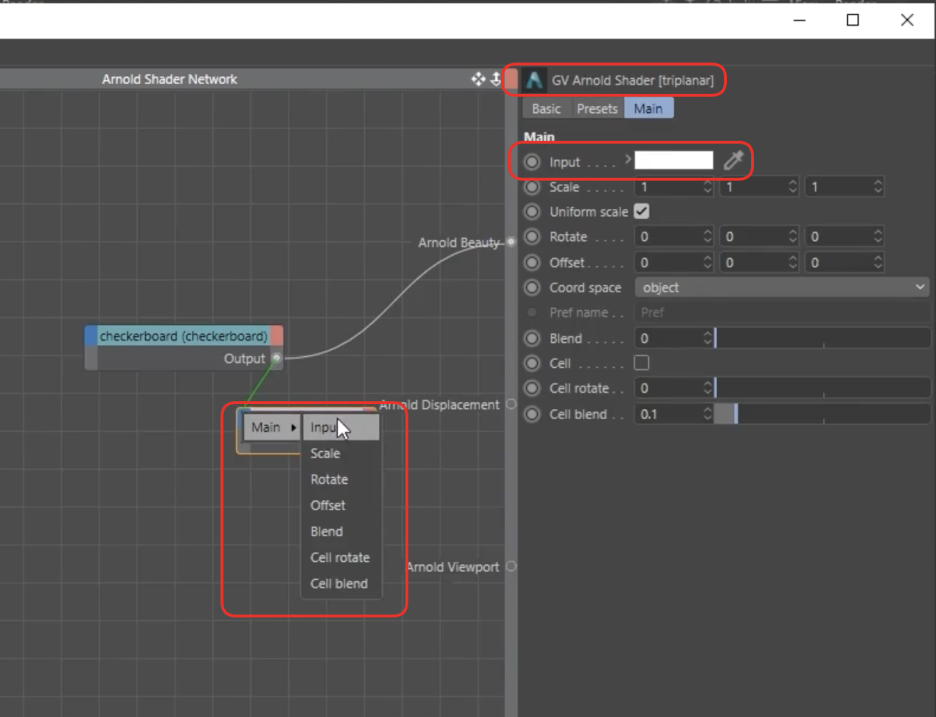
Task: Click the Blend slider bar
Action: (823, 339)
